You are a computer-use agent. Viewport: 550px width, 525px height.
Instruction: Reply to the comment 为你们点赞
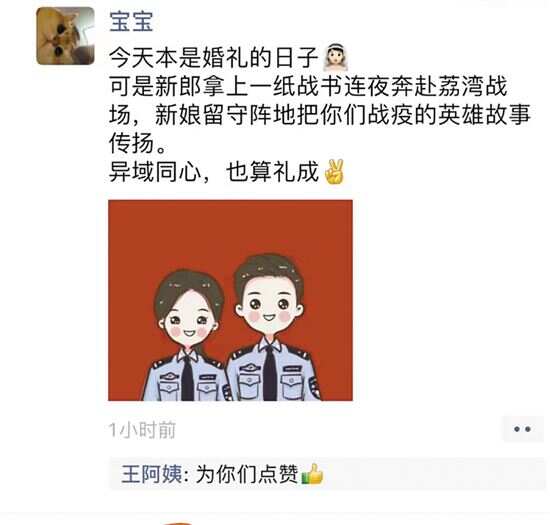(247, 474)
